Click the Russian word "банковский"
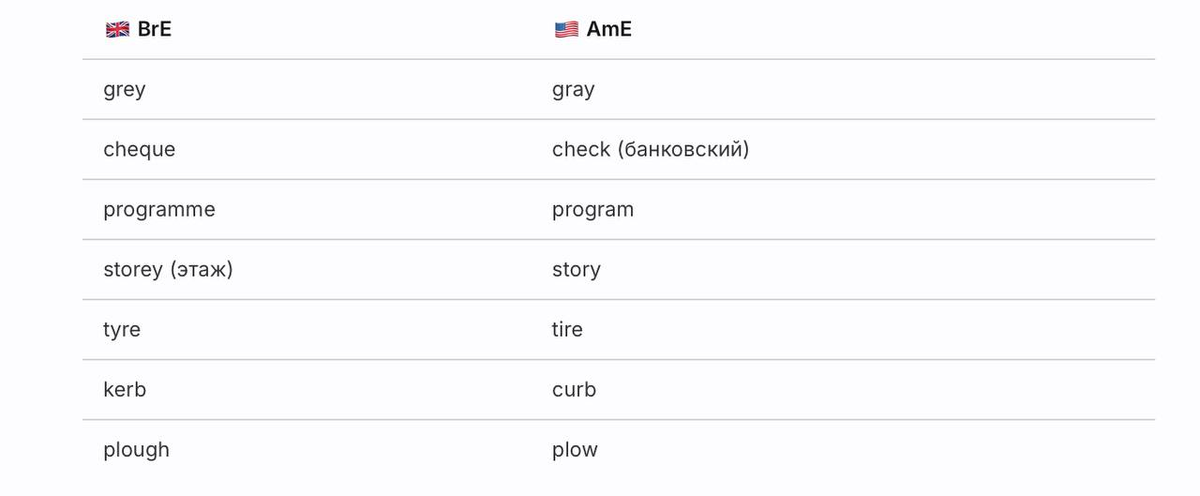 pos(683,150)
